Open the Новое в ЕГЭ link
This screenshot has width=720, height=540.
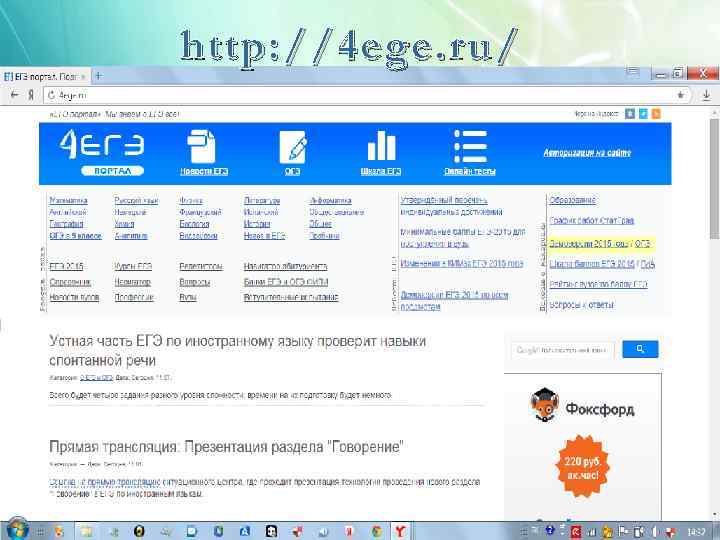(x=264, y=236)
